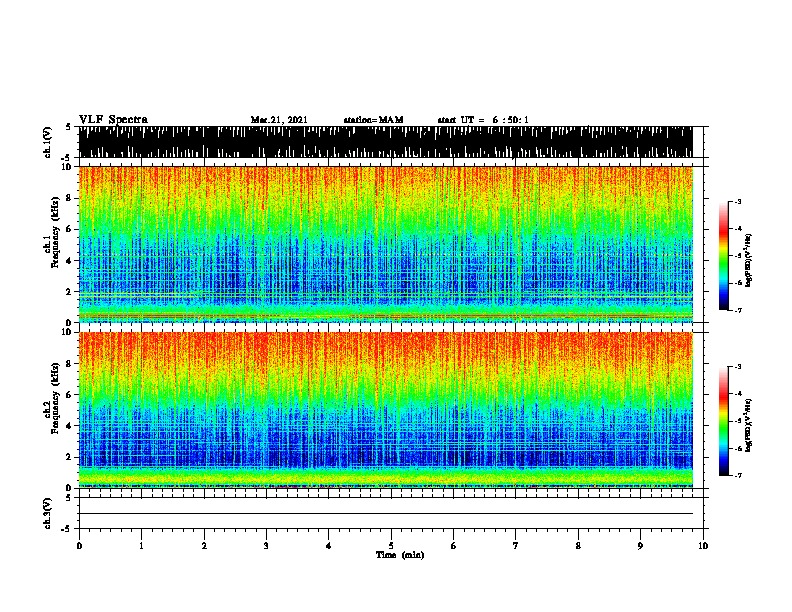Click the "-7" value on ch.2 colorbar
The width and height of the screenshot is (792, 612).
[738, 476]
